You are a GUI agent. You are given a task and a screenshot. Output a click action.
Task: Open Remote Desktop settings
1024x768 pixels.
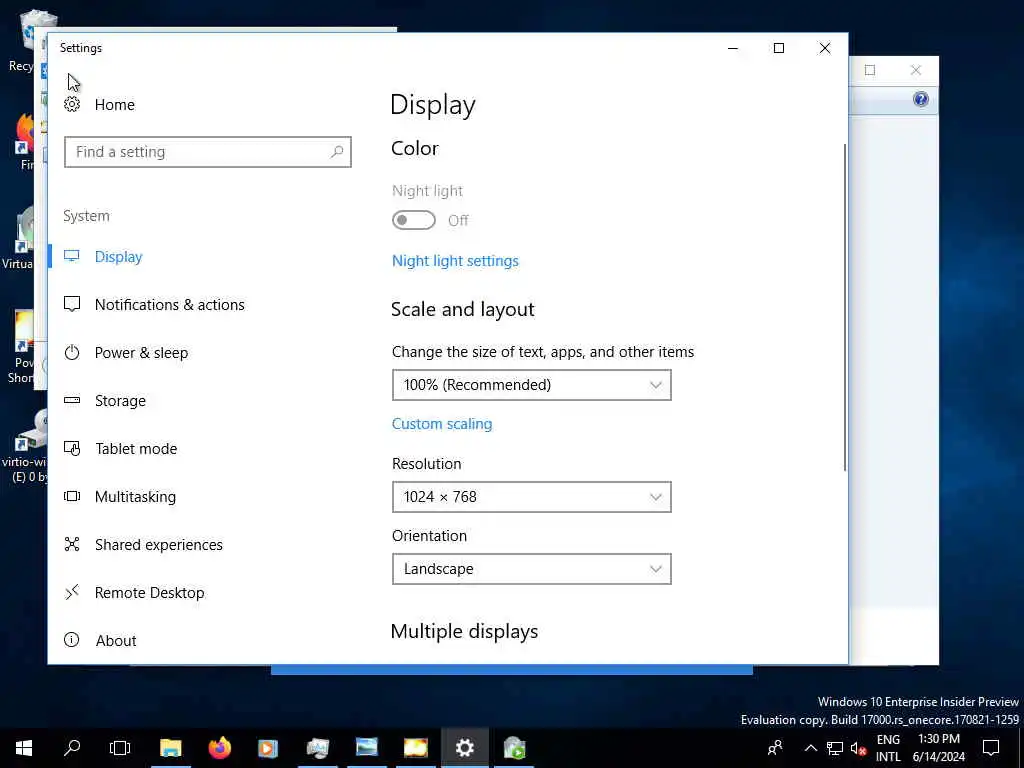150,592
